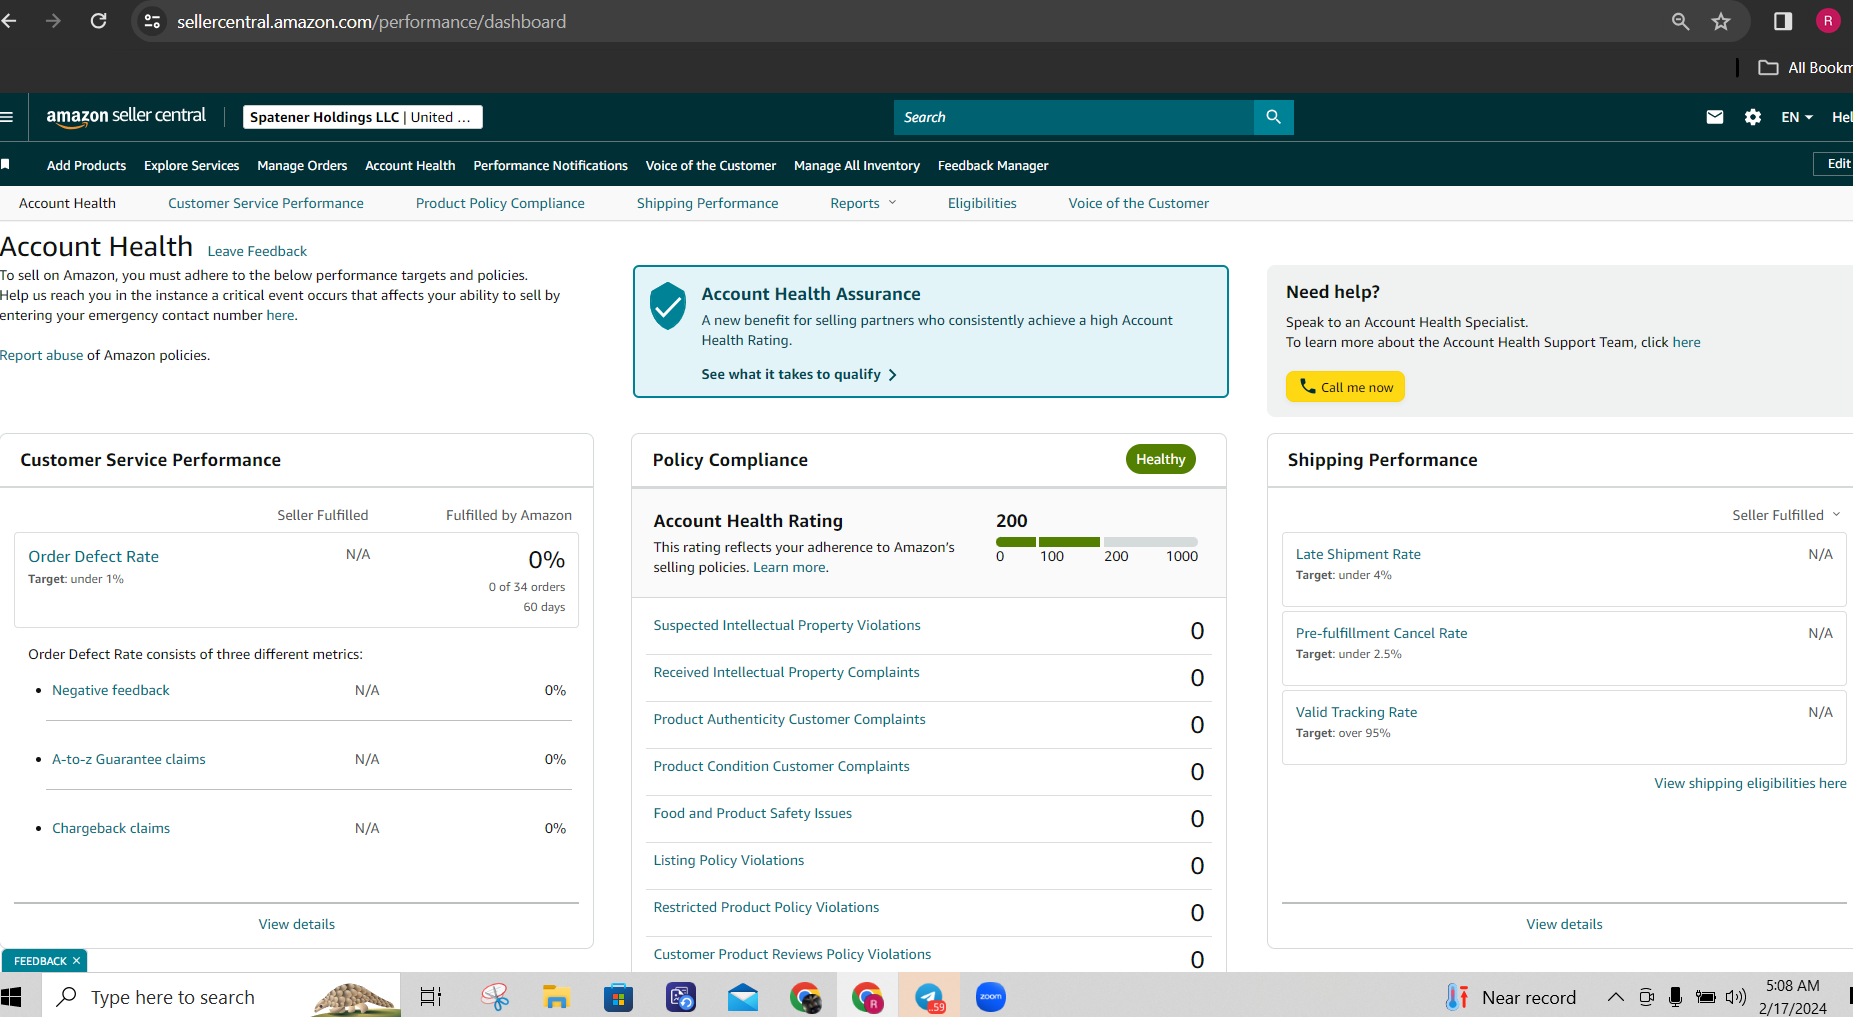The image size is (1853, 1017).
Task: Open the Near record weather widget
Action: click(1511, 997)
